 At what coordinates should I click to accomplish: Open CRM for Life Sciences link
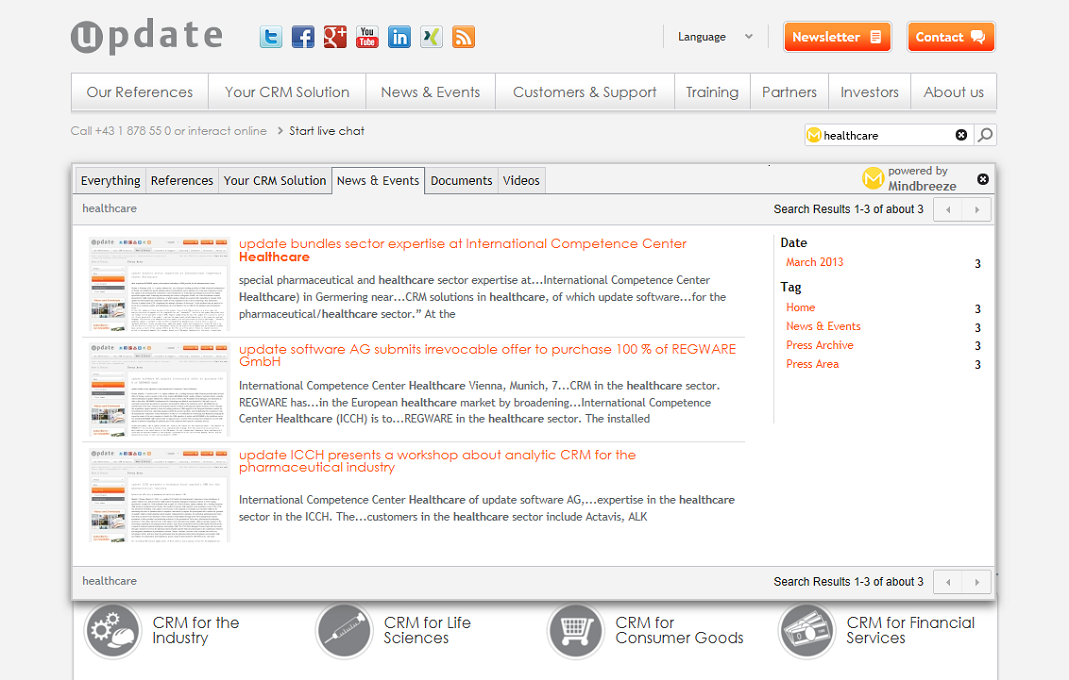[x=427, y=630]
